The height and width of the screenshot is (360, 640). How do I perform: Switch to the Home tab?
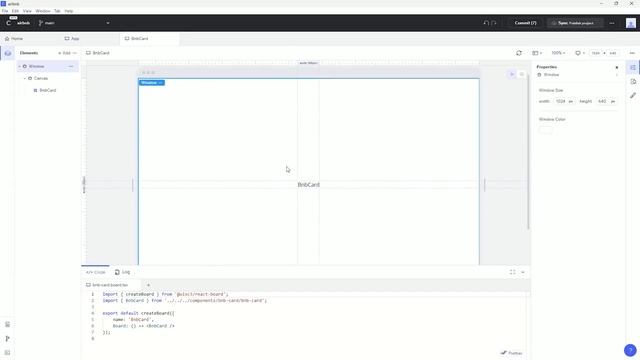pos(14,38)
